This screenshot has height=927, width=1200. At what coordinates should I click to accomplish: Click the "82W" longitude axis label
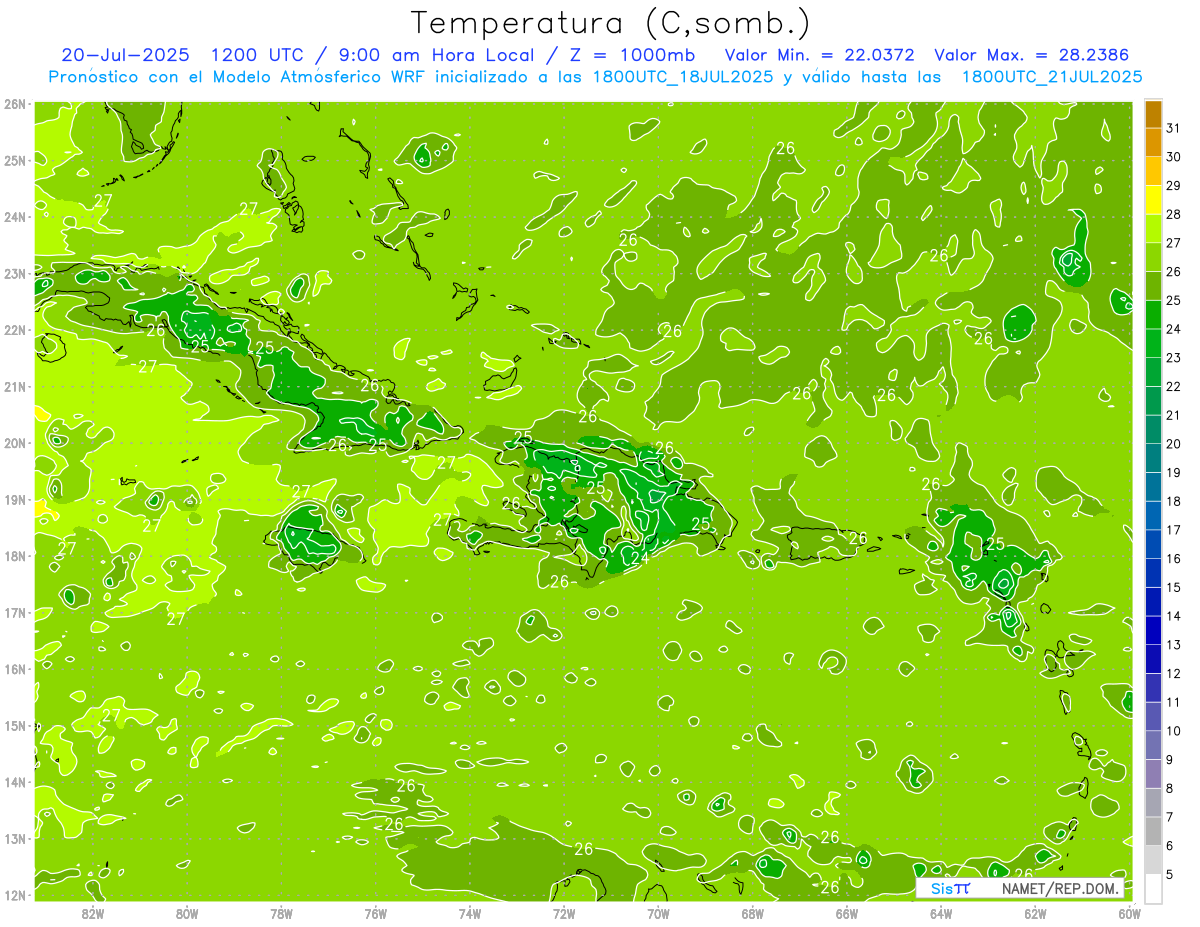pyautogui.click(x=92, y=913)
